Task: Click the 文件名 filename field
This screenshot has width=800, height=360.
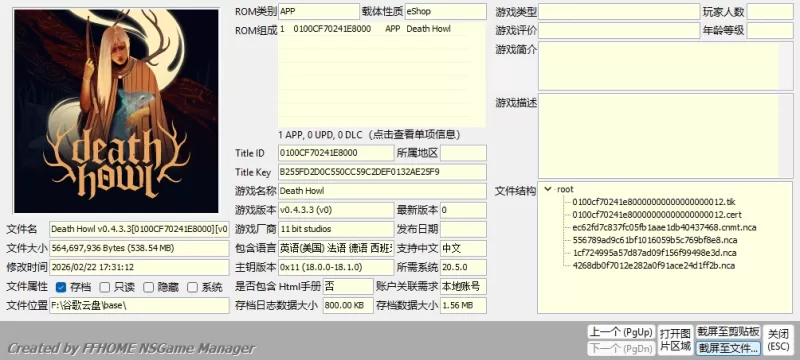Action: point(139,229)
